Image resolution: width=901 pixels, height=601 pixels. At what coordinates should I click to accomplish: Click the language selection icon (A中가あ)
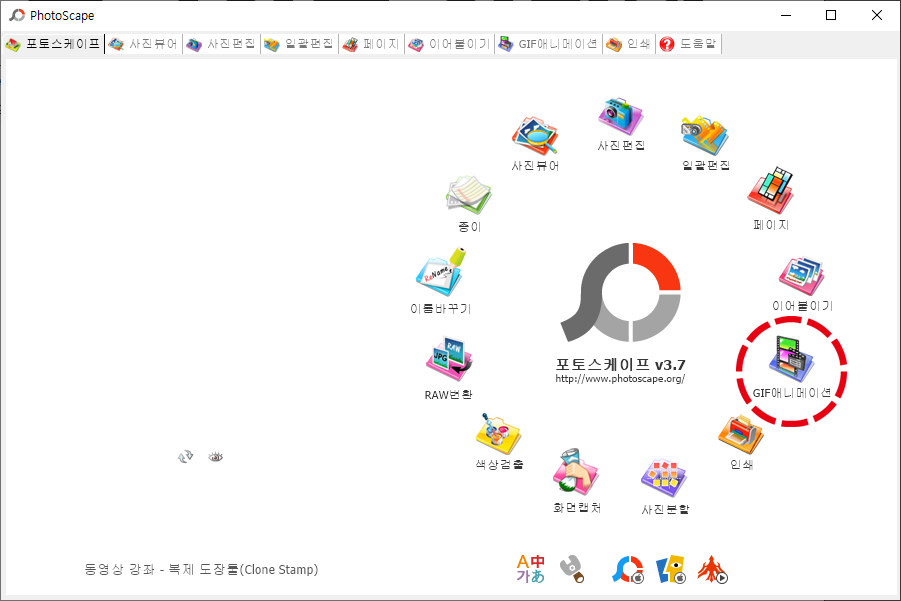[x=530, y=569]
